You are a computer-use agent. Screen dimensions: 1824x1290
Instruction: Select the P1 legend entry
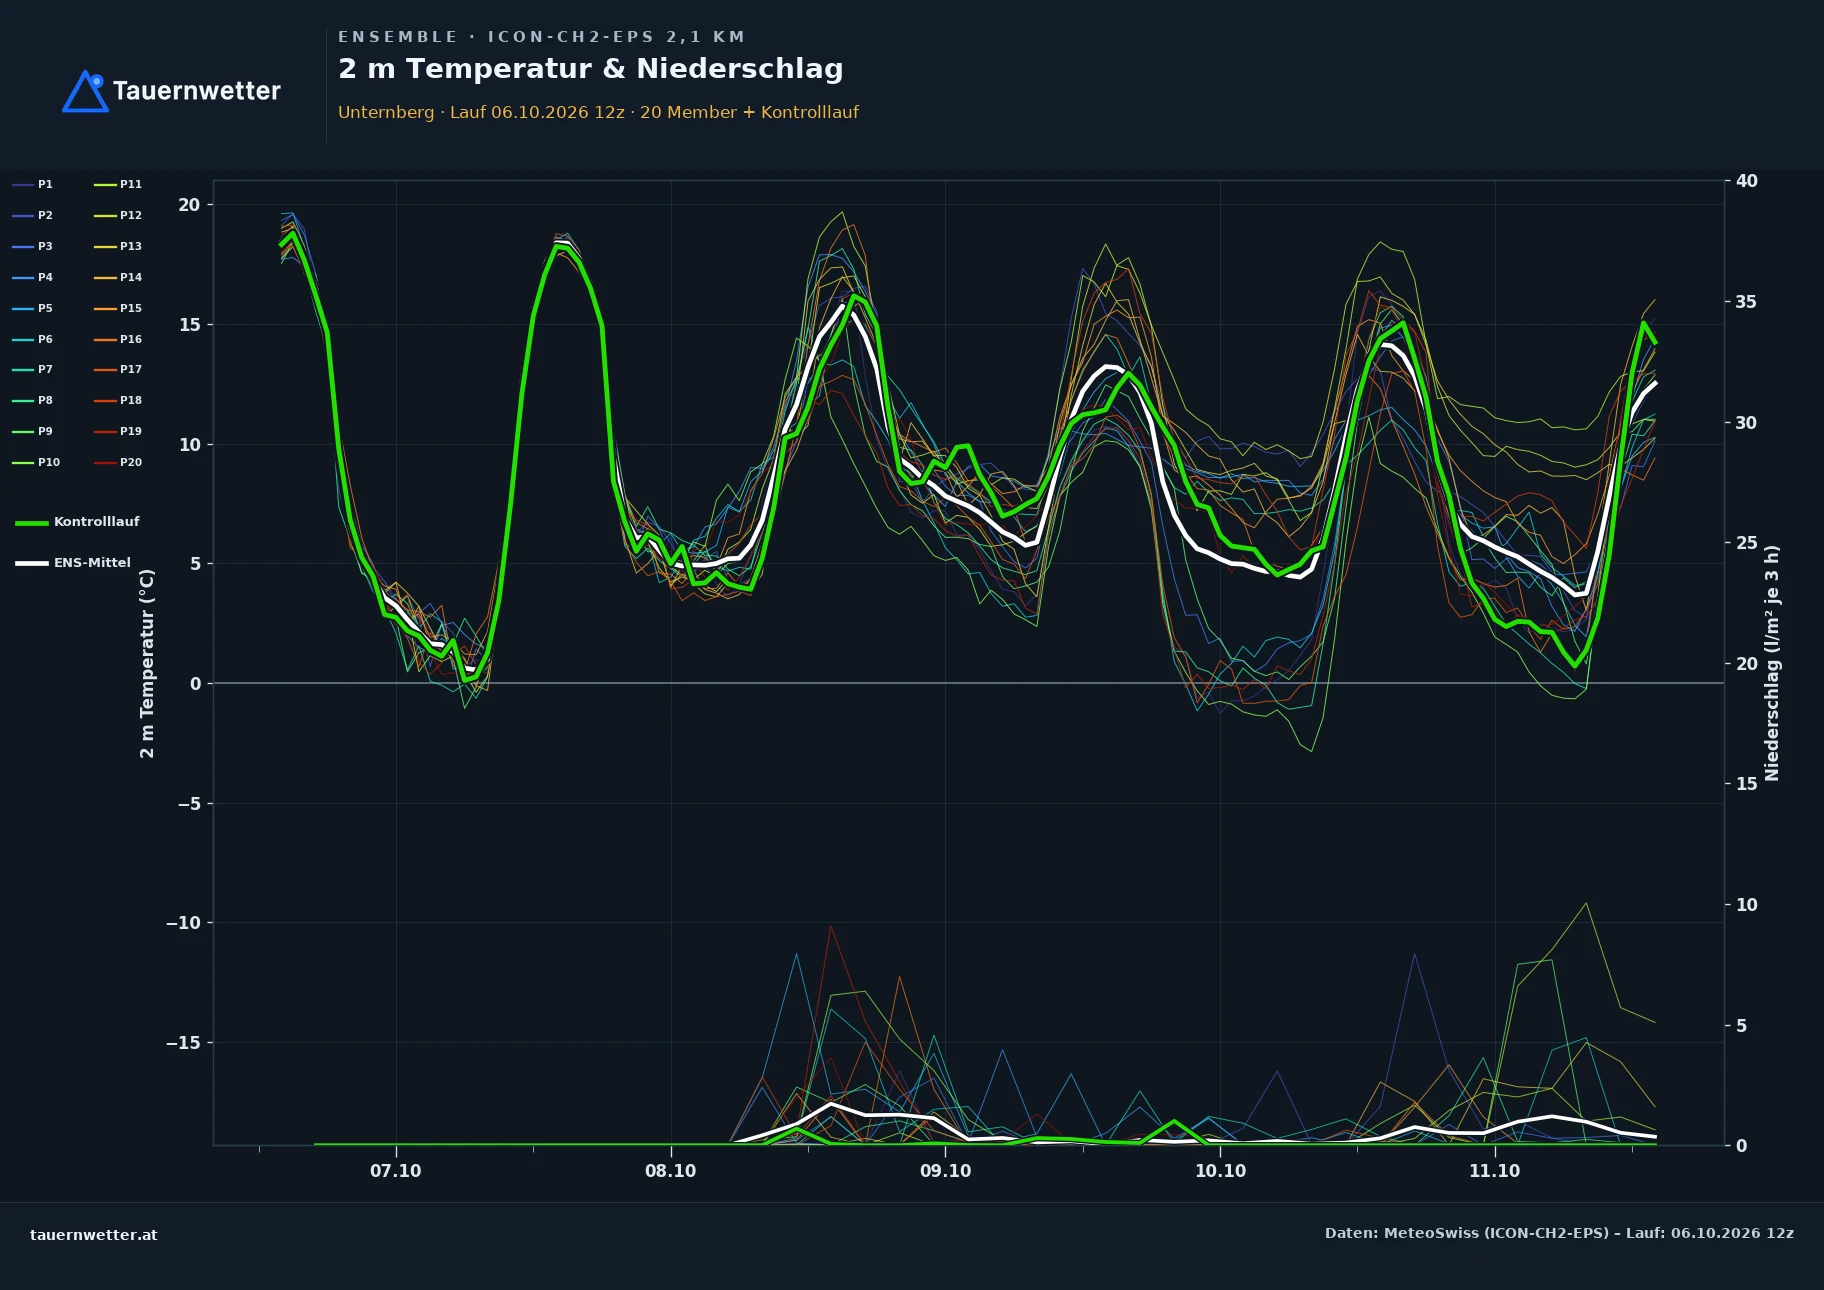[x=32, y=184]
